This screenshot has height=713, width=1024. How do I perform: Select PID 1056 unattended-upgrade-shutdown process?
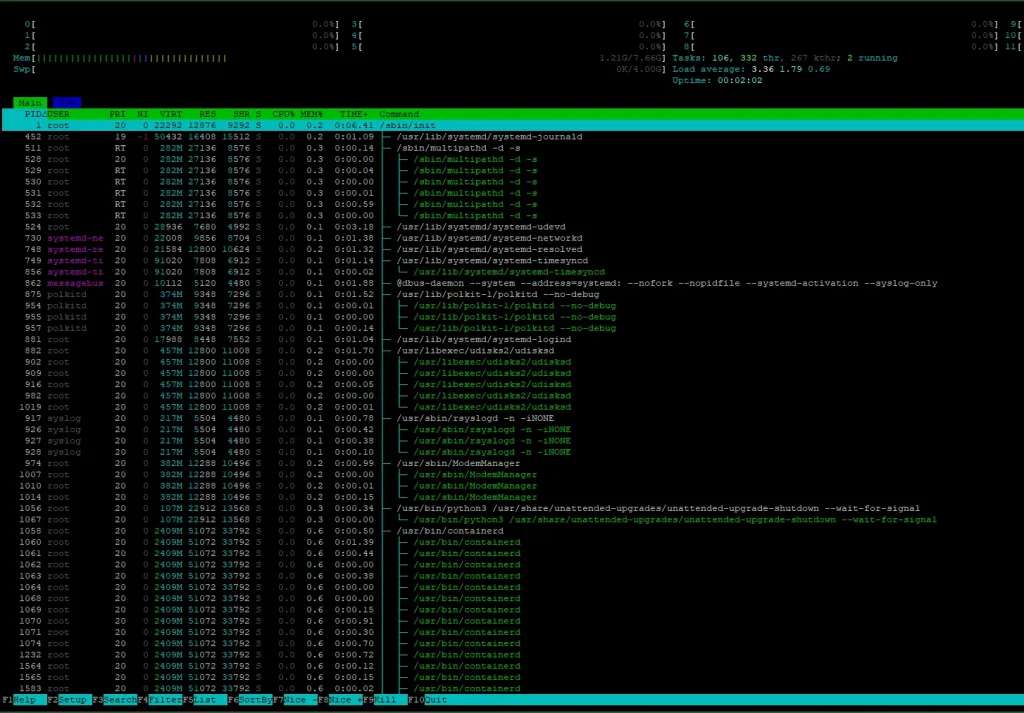[x=512, y=509]
